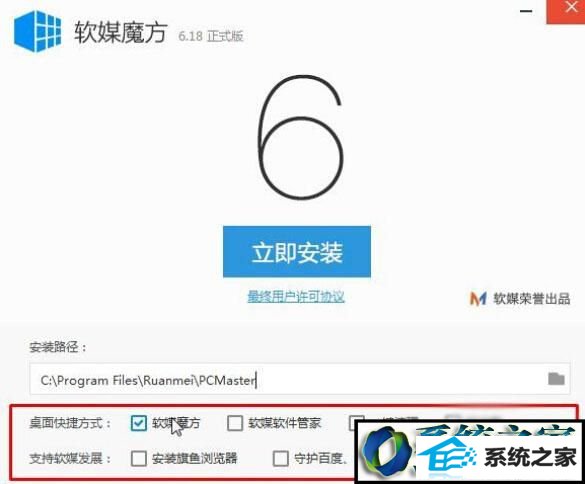Image resolution: width=585 pixels, height=484 pixels.
Task: Minimize the installer window
Action: (526, 11)
